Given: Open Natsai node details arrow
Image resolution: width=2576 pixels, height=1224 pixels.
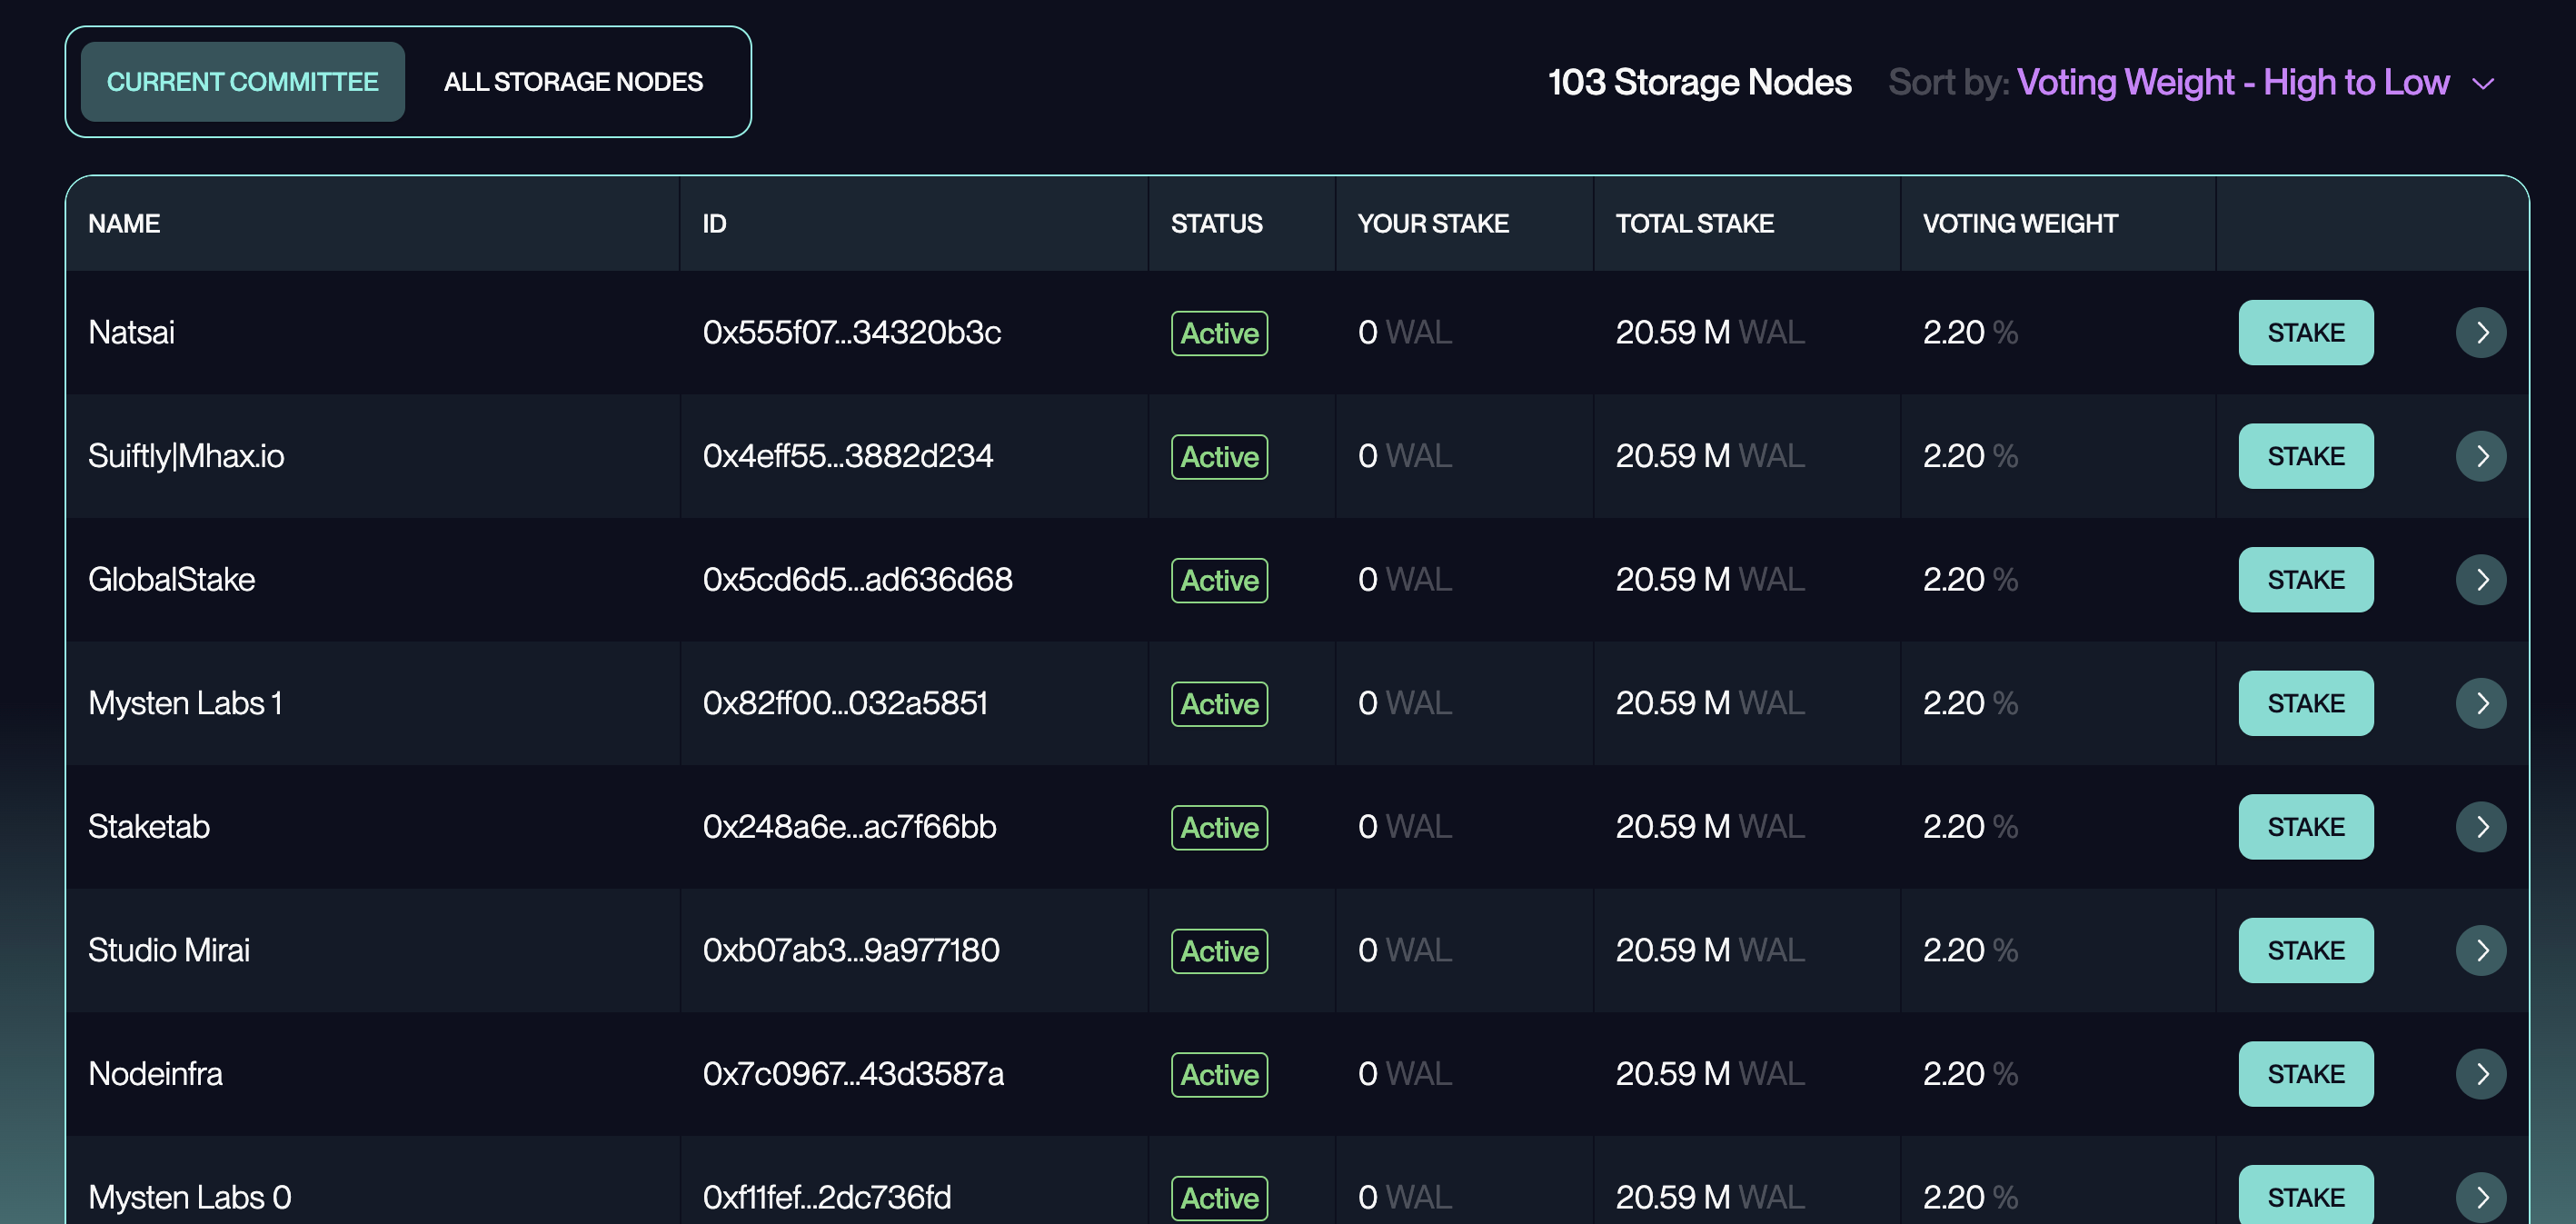Looking at the screenshot, I should (x=2480, y=332).
